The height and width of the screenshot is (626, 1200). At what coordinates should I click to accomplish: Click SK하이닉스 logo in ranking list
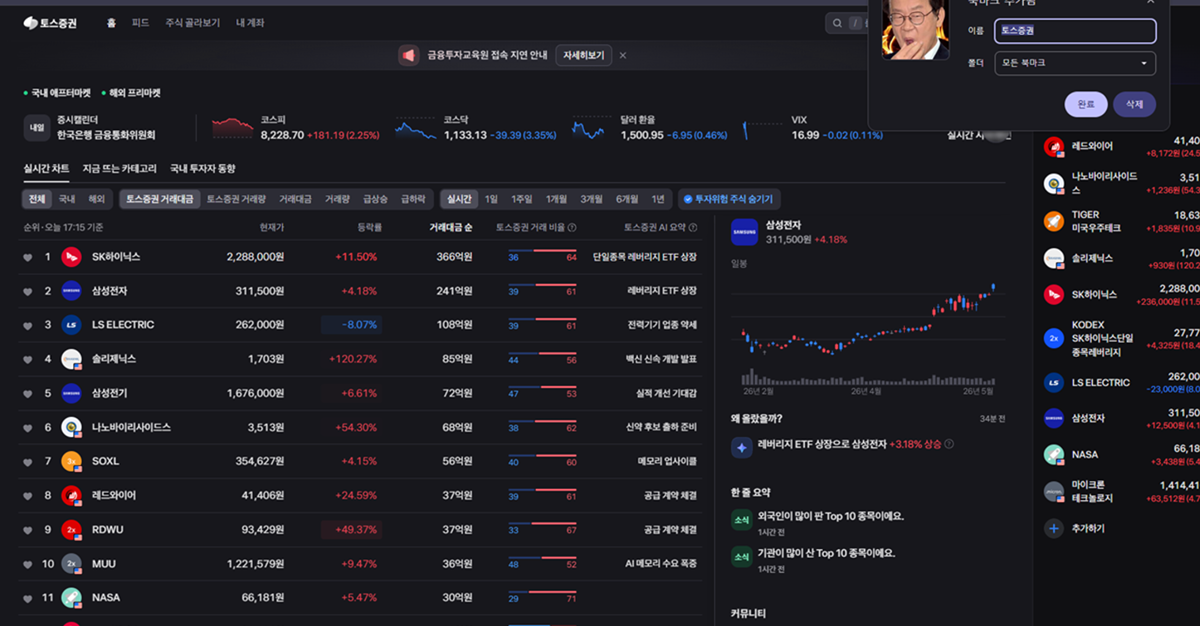click(x=71, y=257)
